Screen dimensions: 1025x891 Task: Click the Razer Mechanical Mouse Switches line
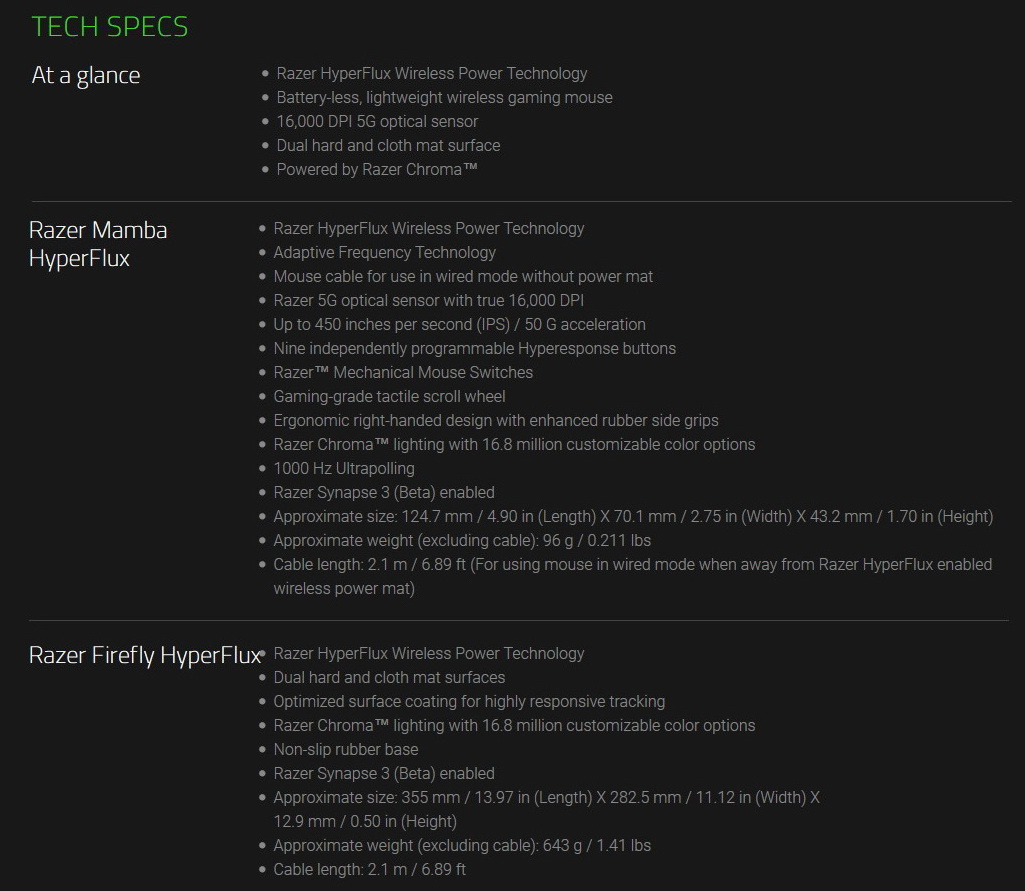point(403,373)
